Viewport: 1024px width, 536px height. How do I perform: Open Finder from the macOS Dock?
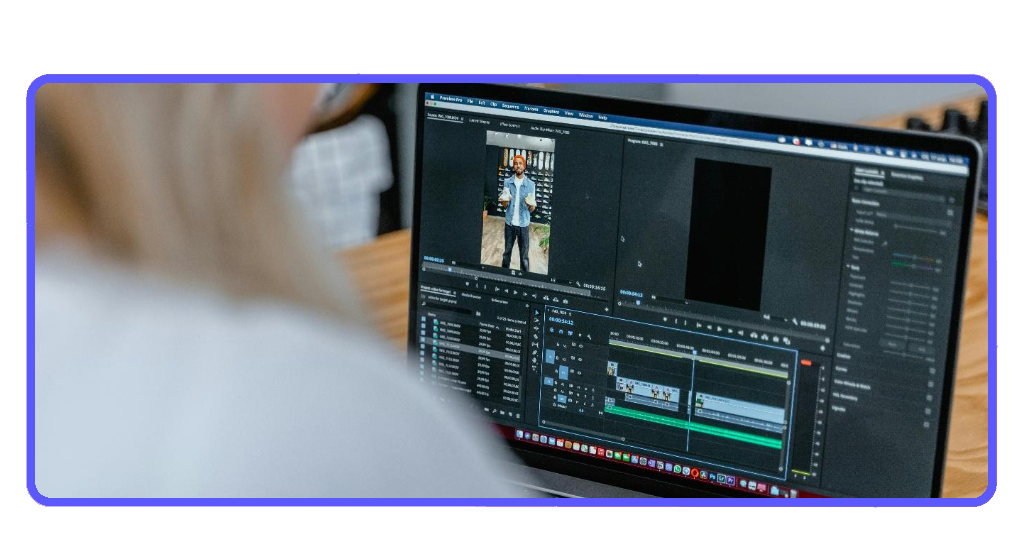pos(519,434)
